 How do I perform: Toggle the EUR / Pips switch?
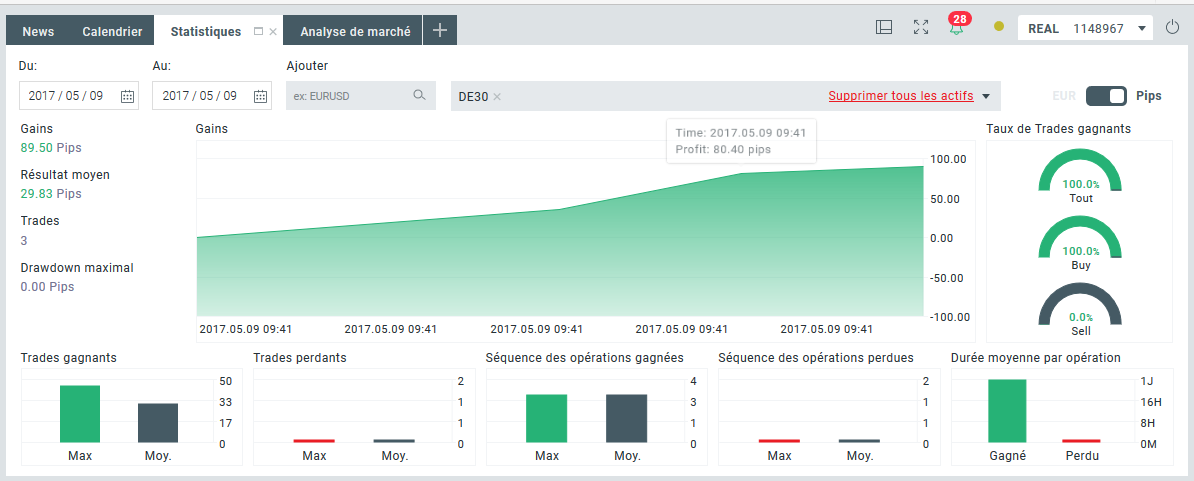tap(1106, 96)
